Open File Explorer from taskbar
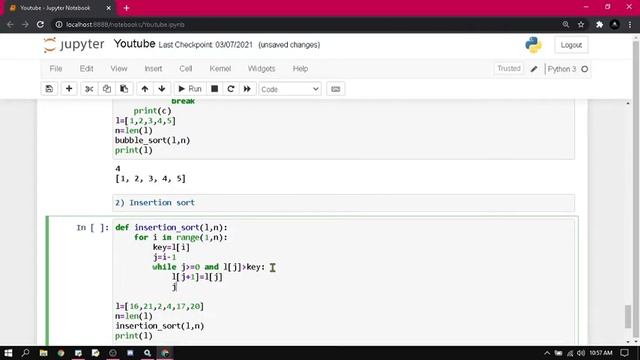Image resolution: width=640 pixels, height=360 pixels. [x=43, y=353]
